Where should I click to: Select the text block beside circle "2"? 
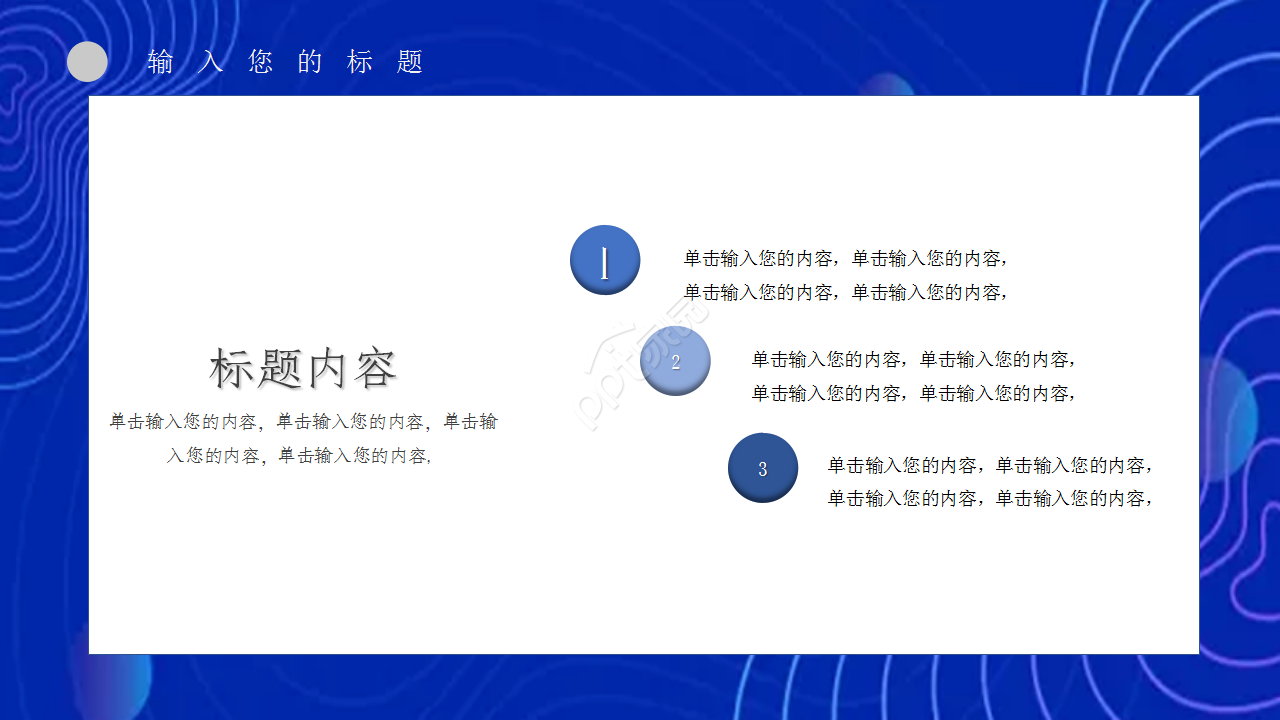tap(915, 376)
